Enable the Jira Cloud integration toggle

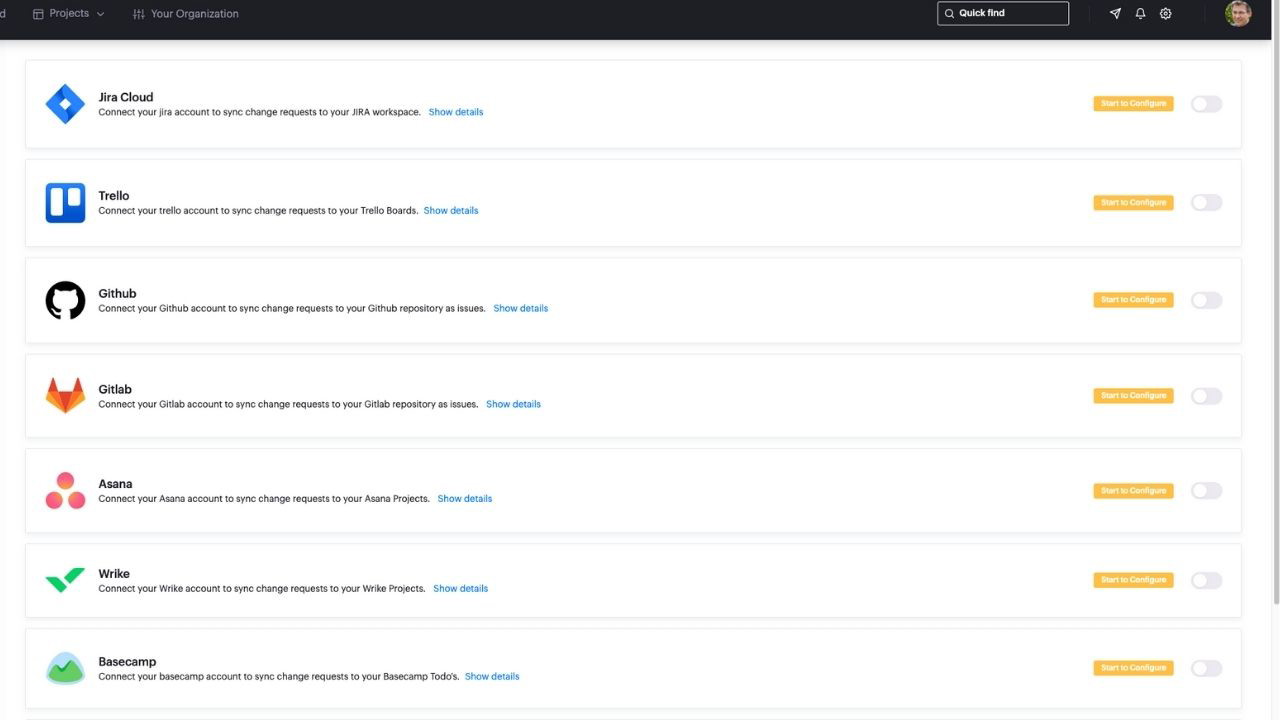1206,104
